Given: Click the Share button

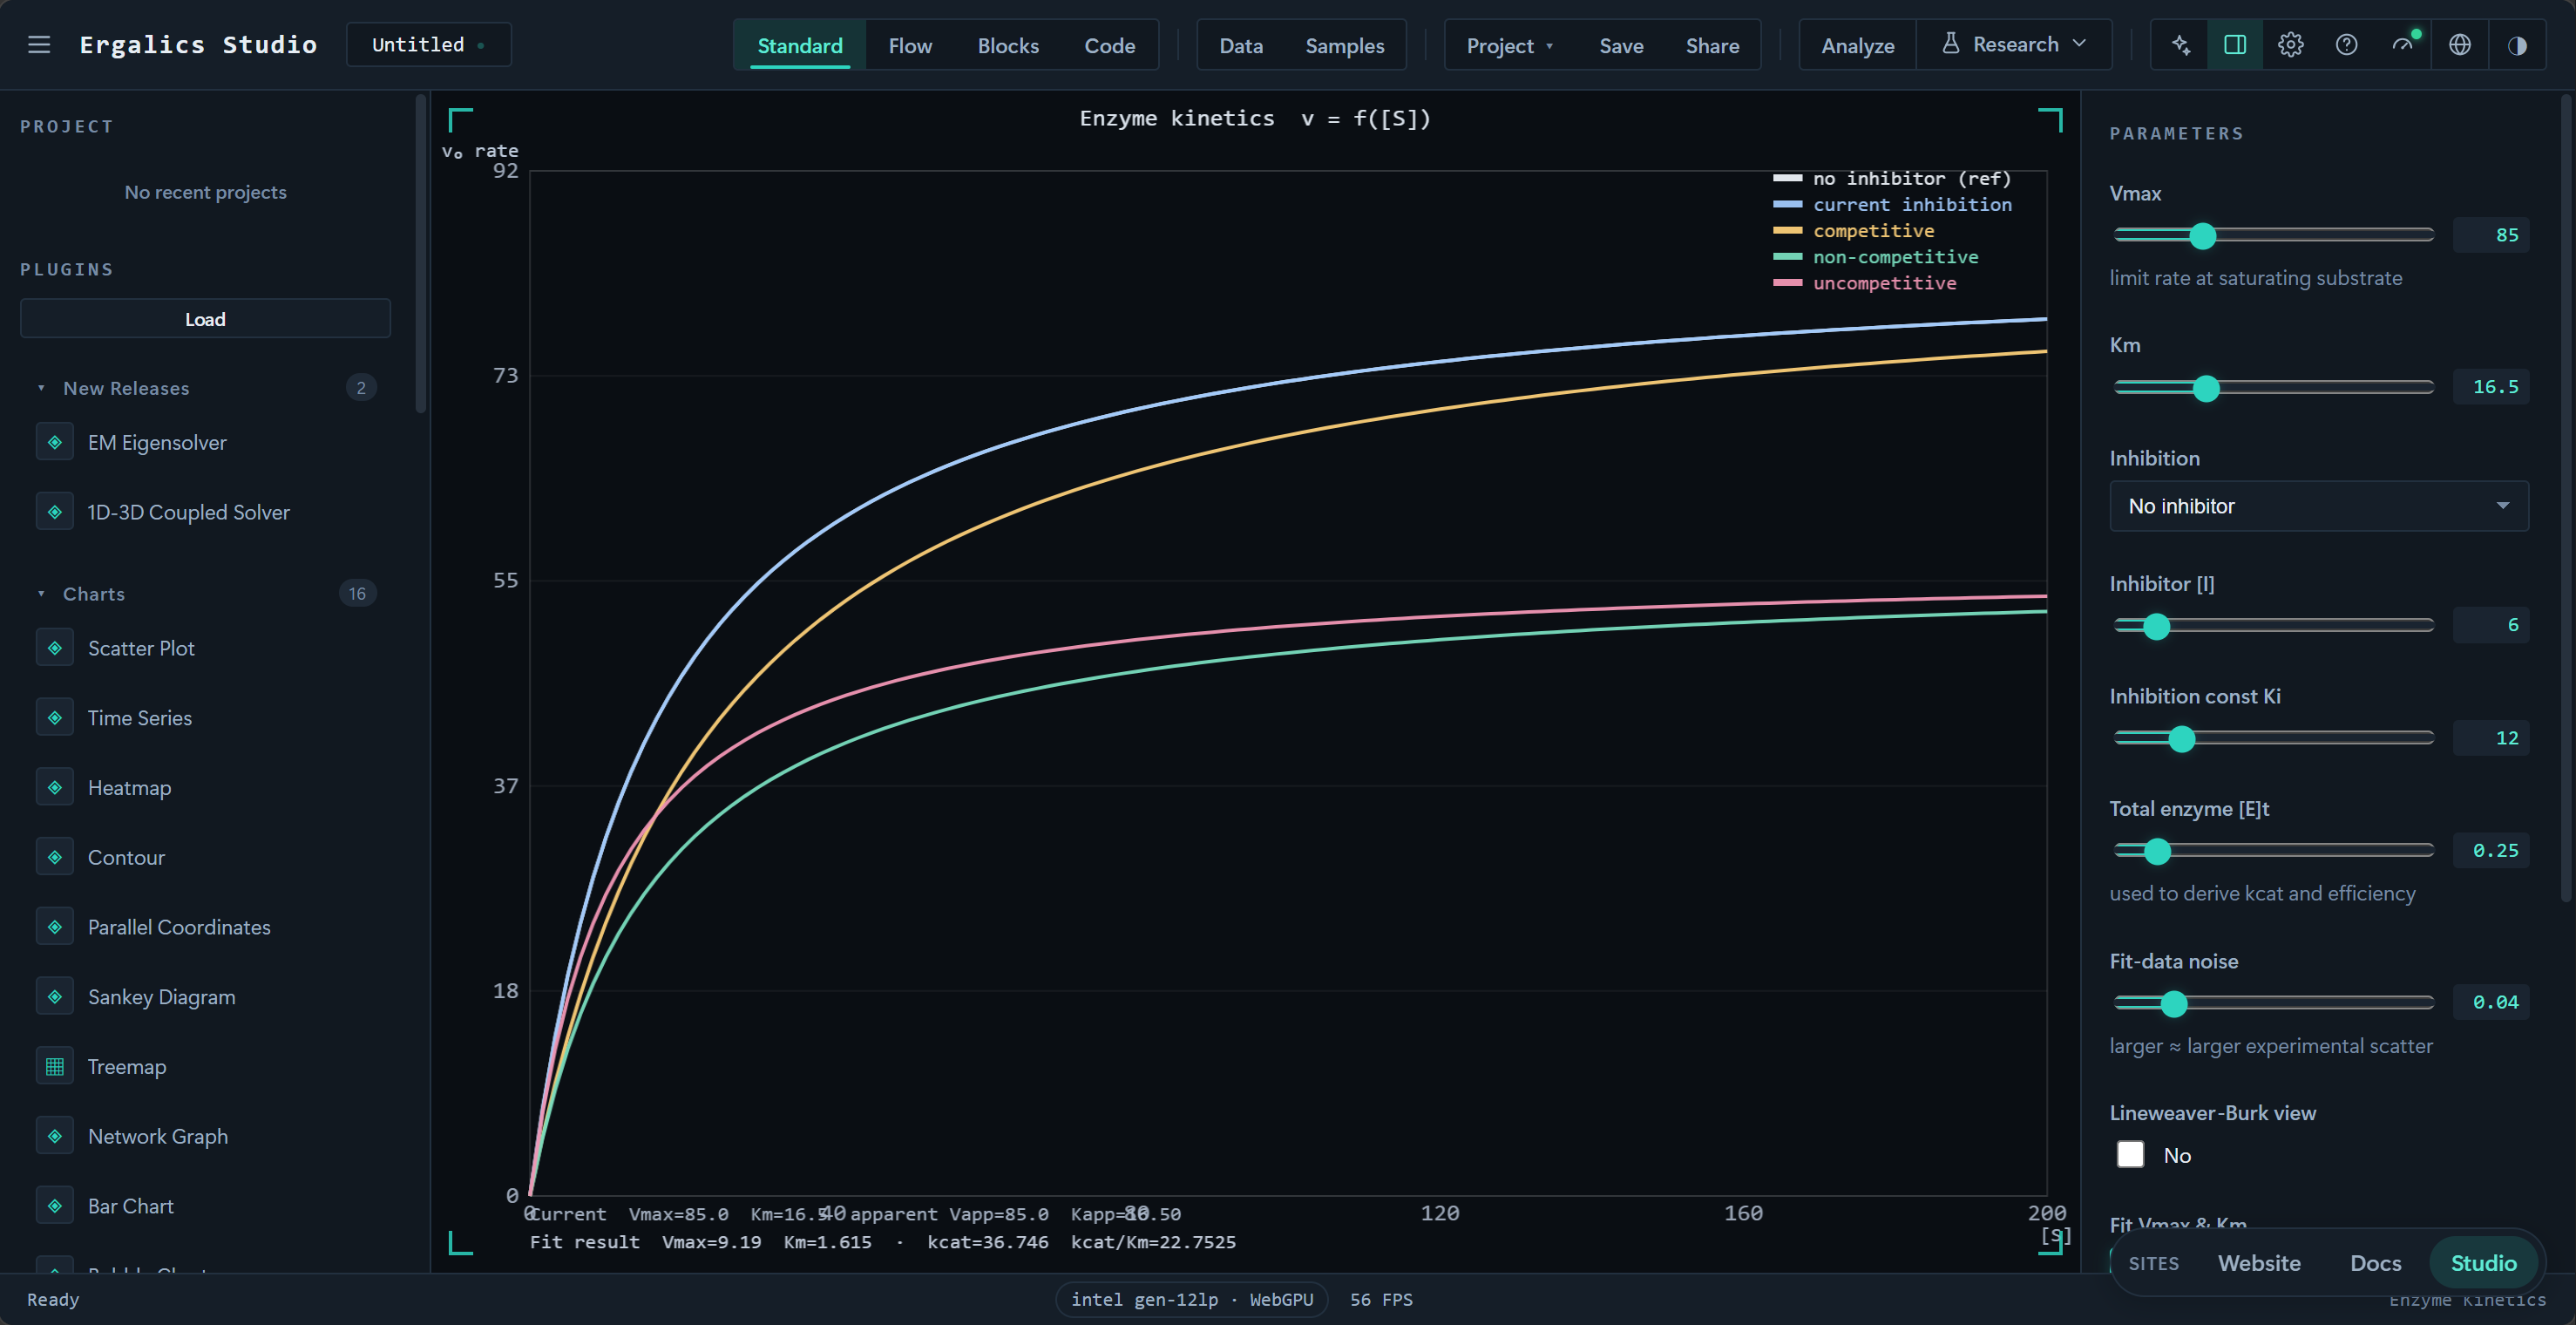Looking at the screenshot, I should click(1712, 46).
